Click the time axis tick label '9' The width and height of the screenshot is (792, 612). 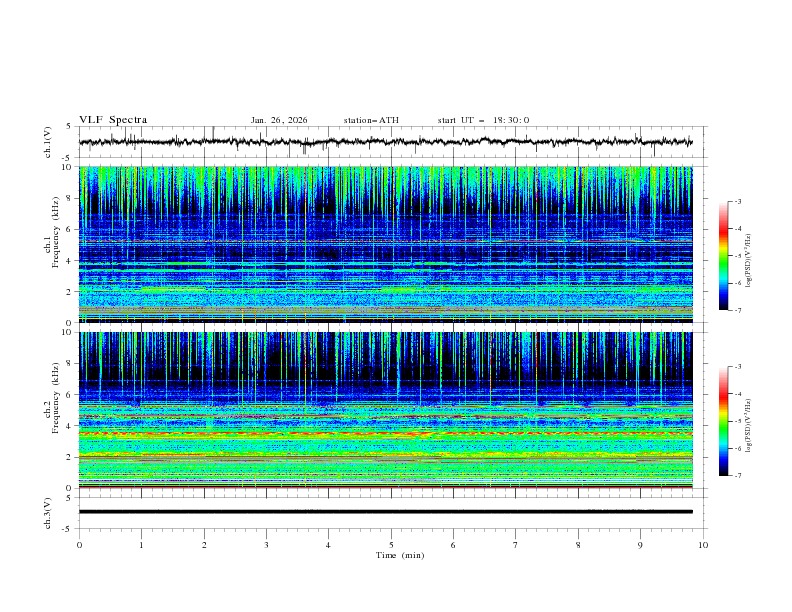[x=640, y=545]
